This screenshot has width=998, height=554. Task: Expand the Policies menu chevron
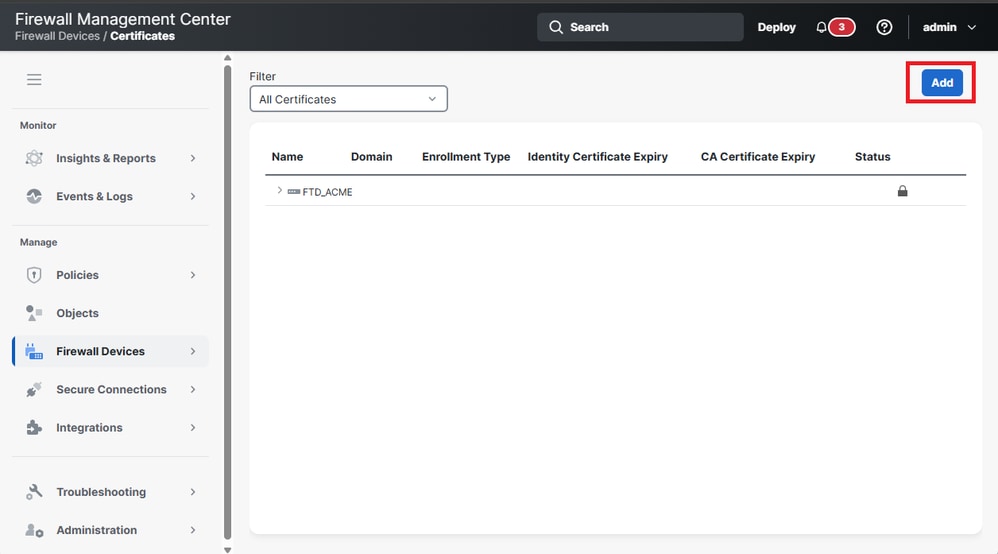[x=193, y=275]
